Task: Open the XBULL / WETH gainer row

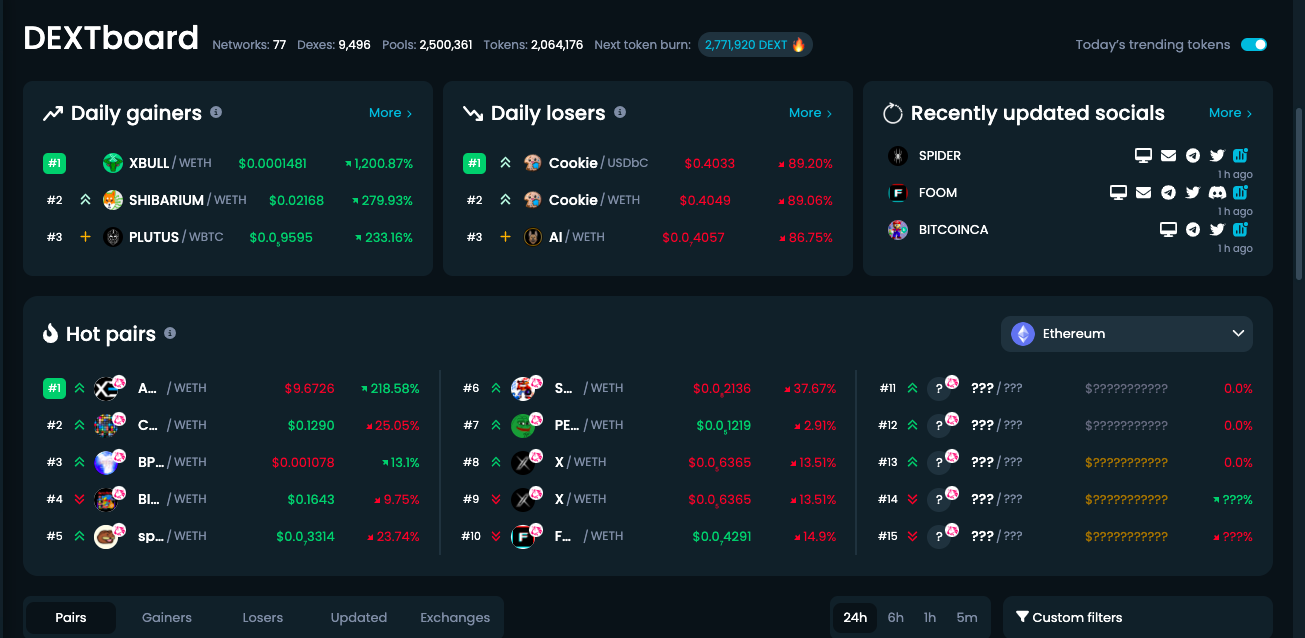Action: click(x=228, y=163)
